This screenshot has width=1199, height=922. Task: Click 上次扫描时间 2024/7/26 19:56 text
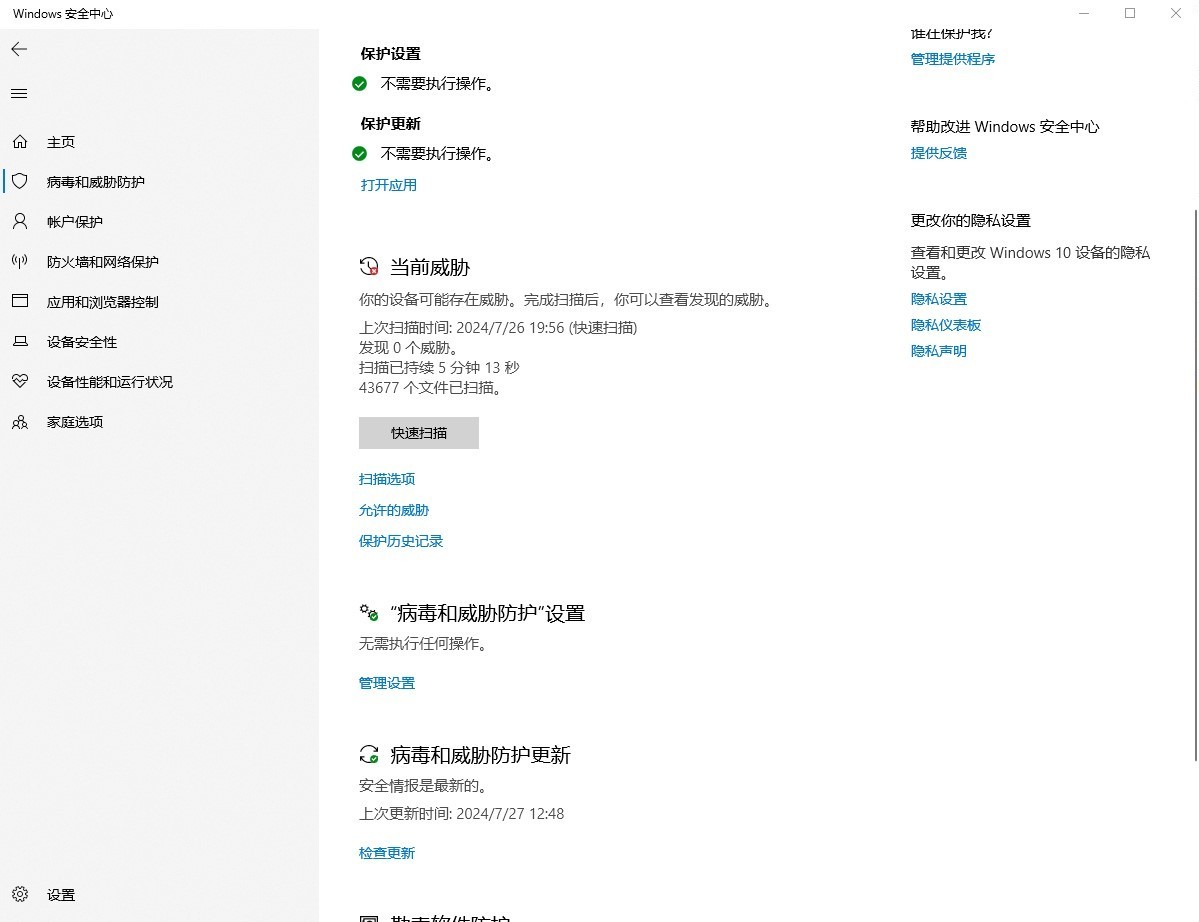tap(498, 328)
